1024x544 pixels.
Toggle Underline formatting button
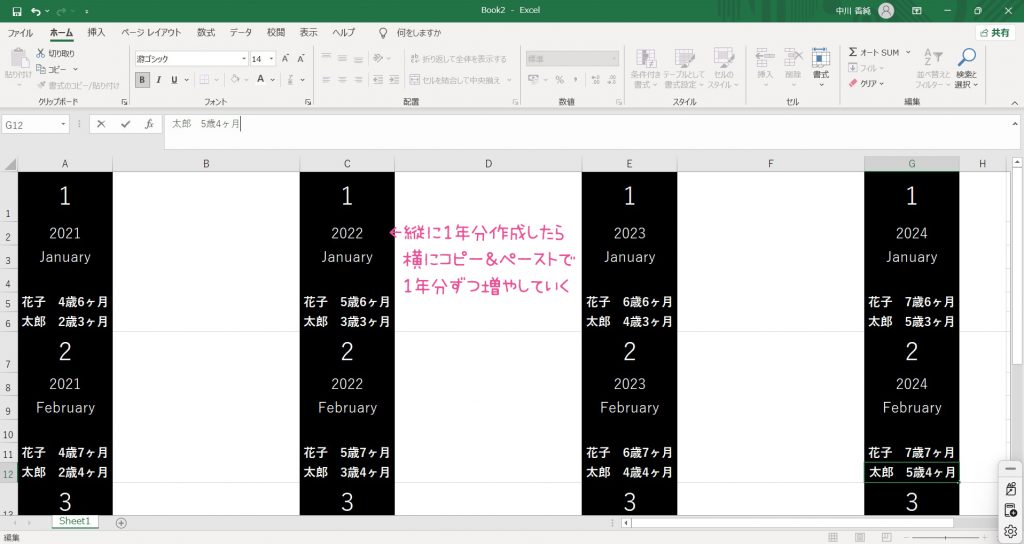point(173,79)
